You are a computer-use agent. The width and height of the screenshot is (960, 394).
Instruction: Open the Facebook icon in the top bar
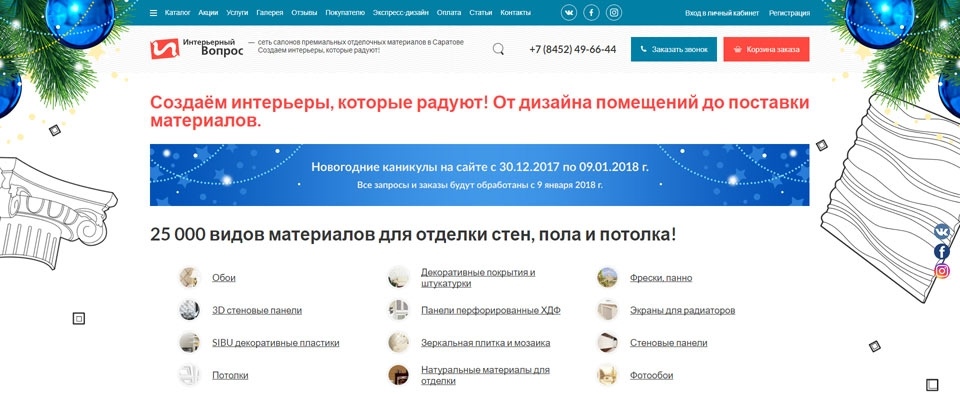point(591,13)
